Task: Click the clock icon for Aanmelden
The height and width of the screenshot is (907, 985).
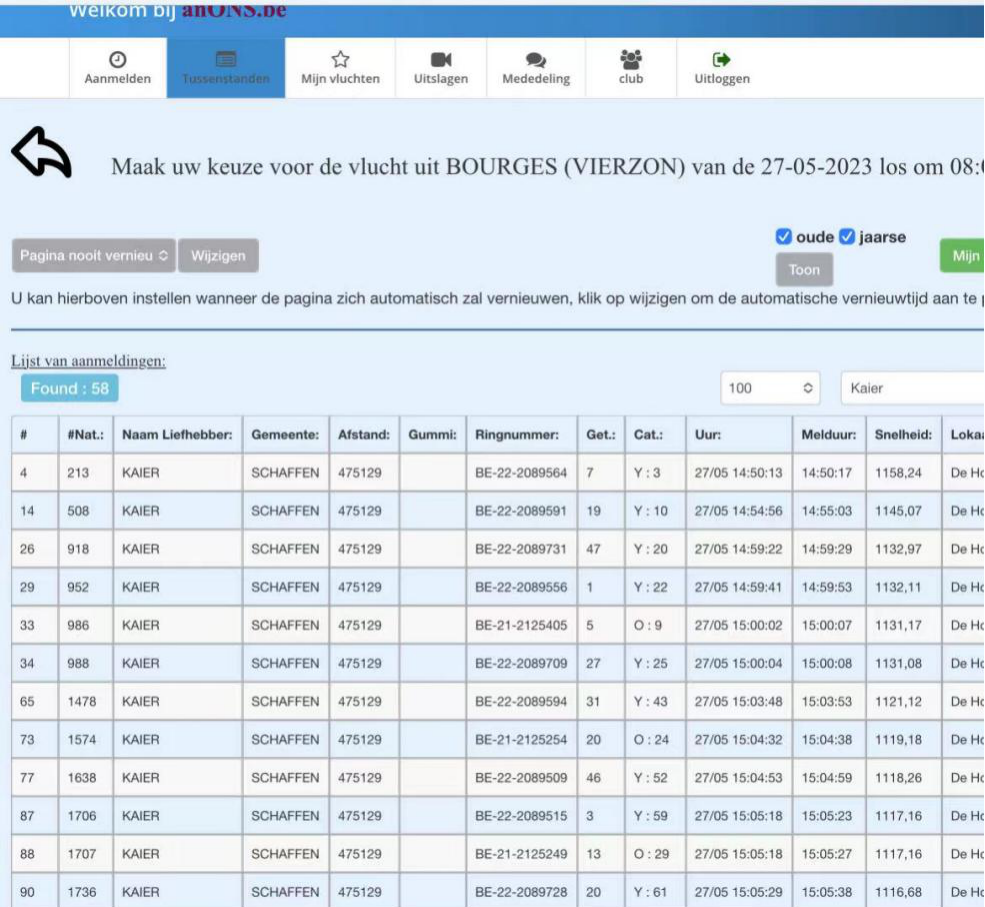Action: 117,59
